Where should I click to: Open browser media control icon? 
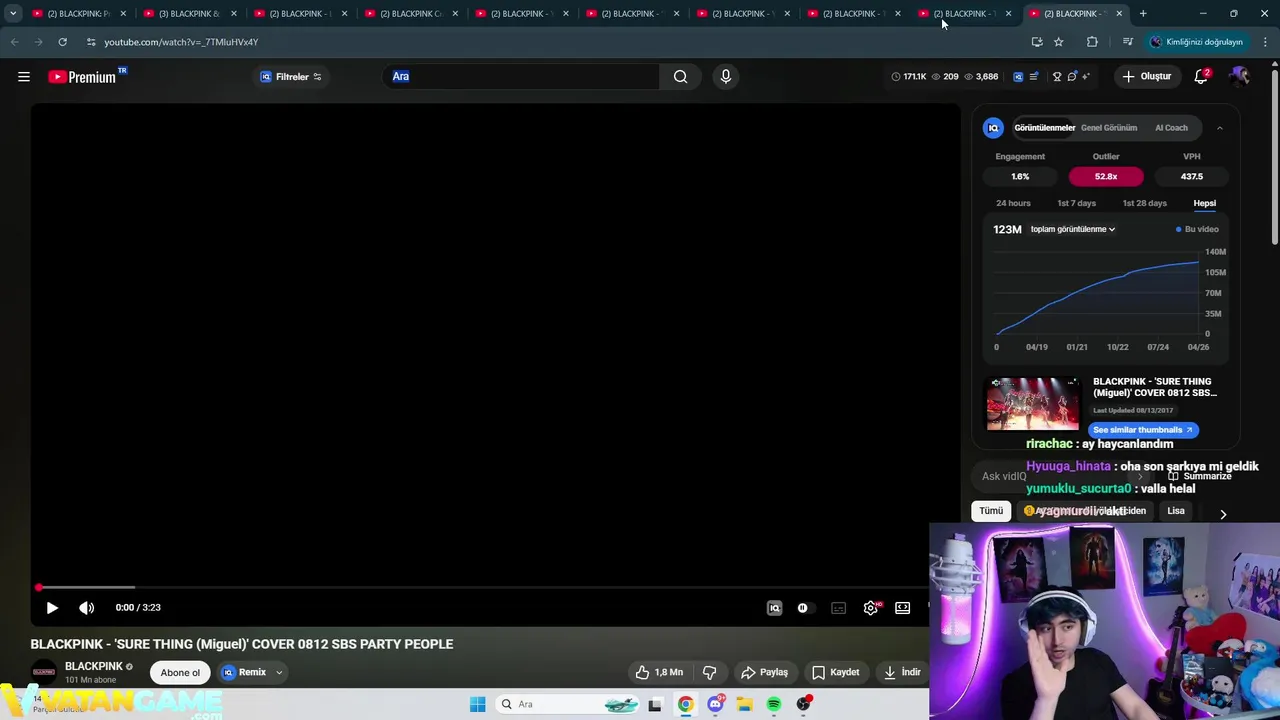pyautogui.click(x=1128, y=42)
